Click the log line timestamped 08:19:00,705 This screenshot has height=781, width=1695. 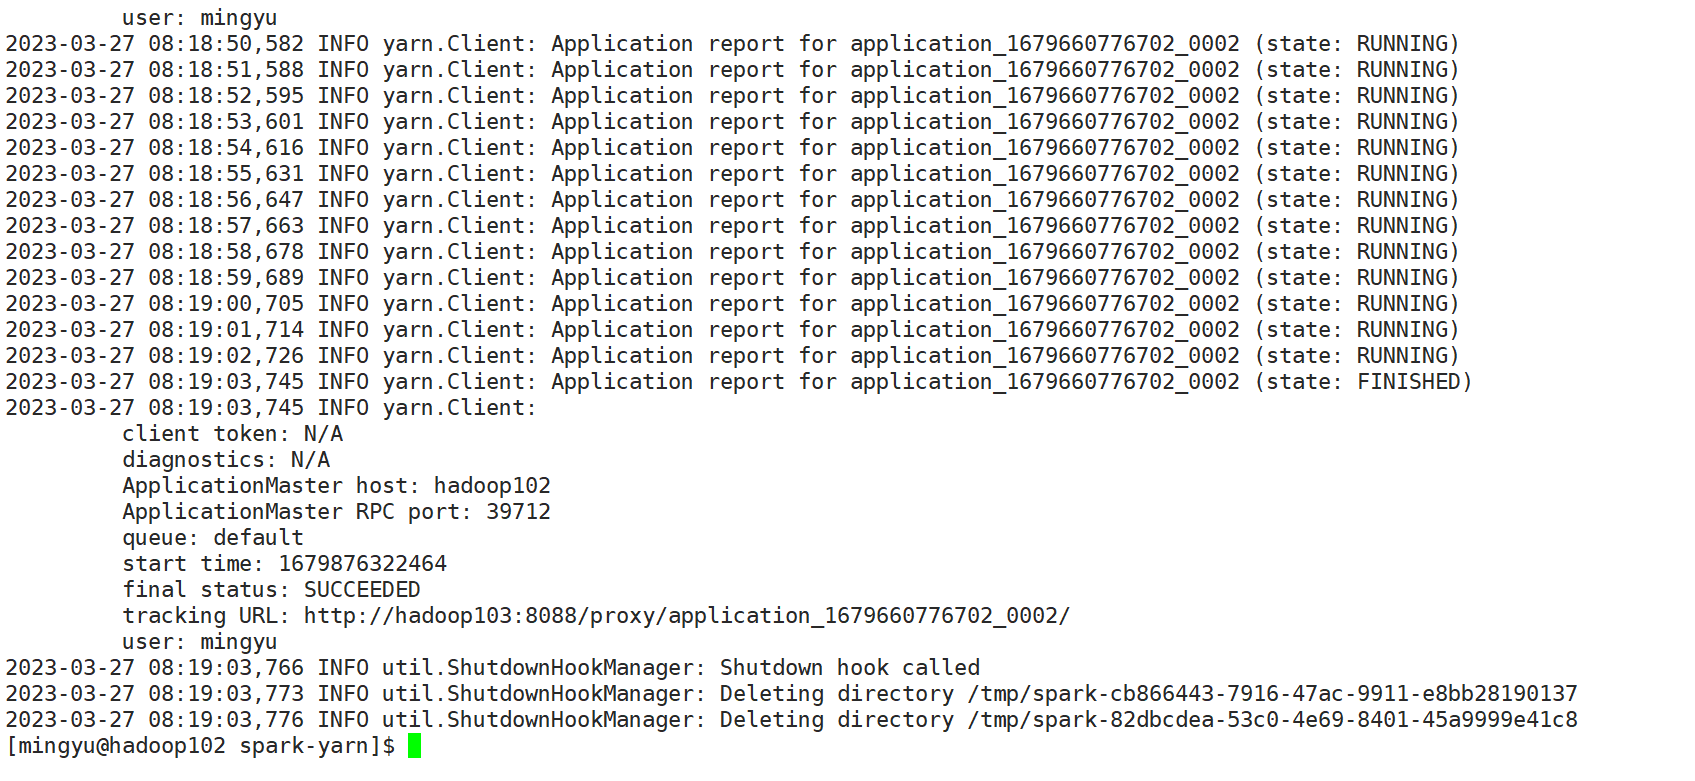[x=732, y=304]
